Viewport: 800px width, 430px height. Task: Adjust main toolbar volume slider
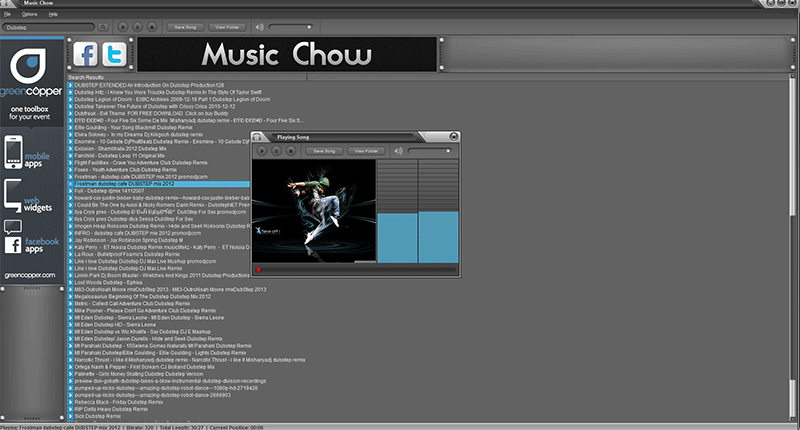[x=291, y=27]
